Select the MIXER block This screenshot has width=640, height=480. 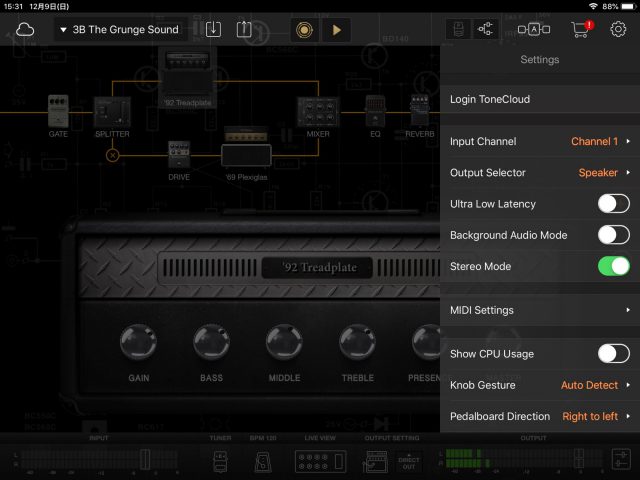point(318,111)
